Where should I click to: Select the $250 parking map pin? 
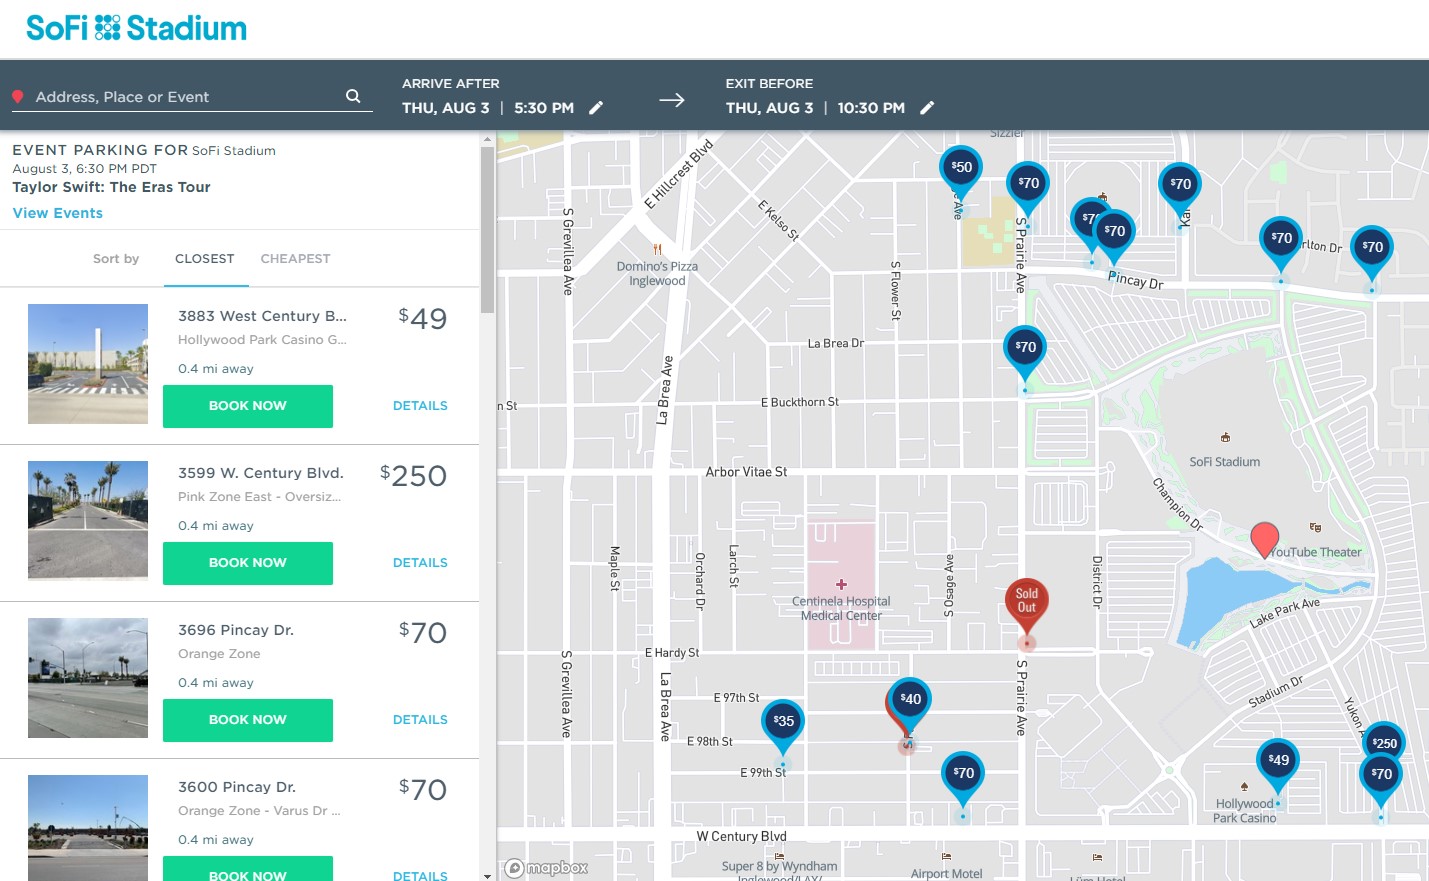pyautogui.click(x=1385, y=741)
